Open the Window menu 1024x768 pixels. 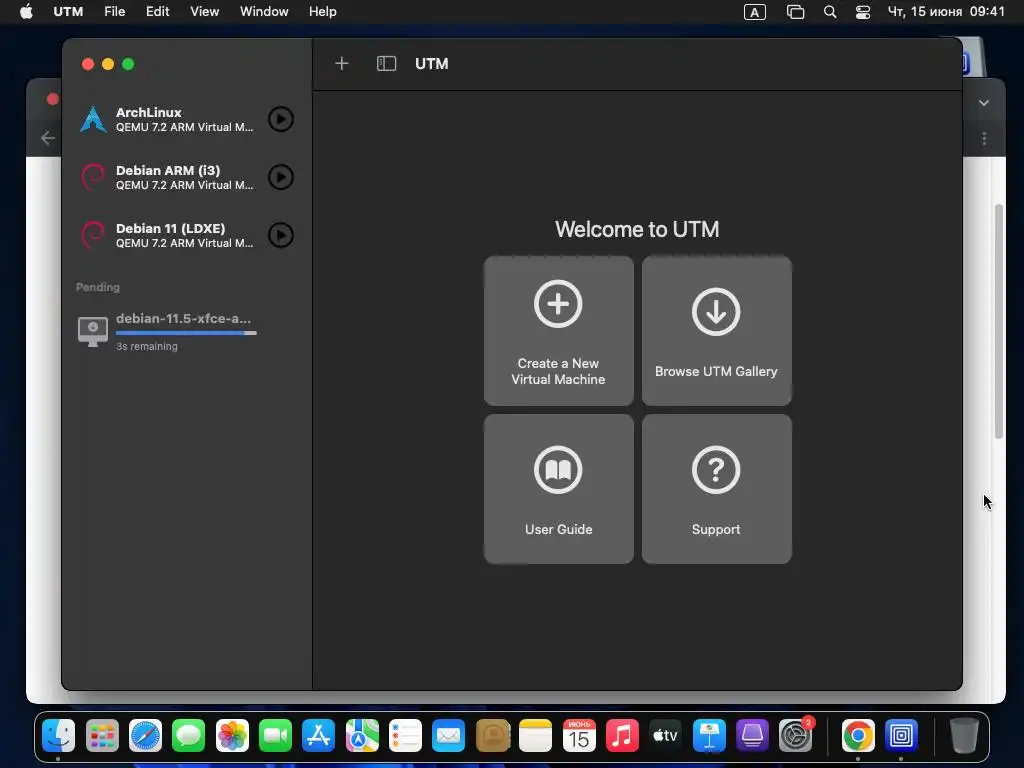264,12
